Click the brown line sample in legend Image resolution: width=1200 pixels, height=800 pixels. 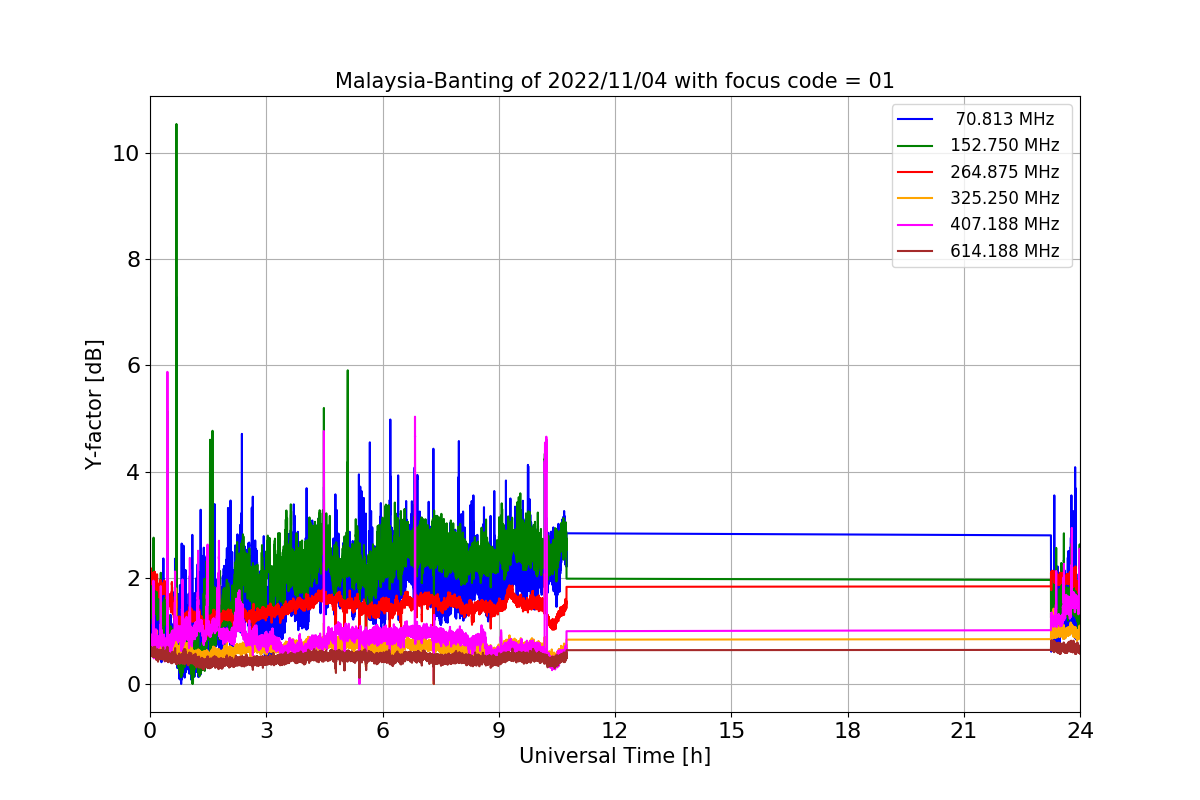tap(915, 251)
